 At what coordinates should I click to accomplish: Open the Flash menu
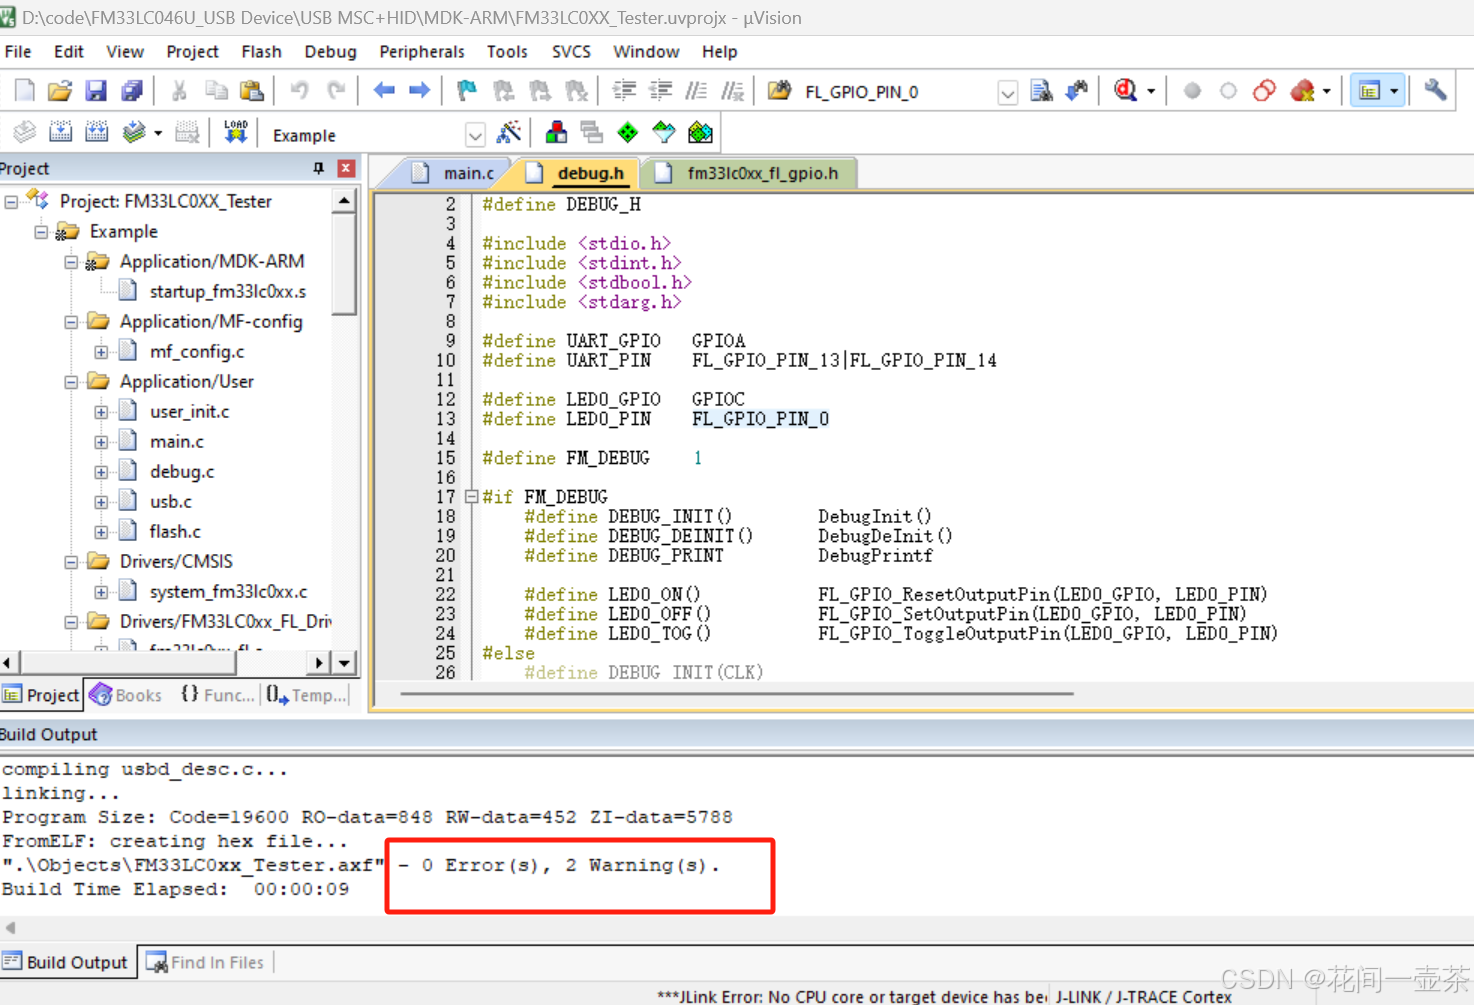pyautogui.click(x=261, y=52)
